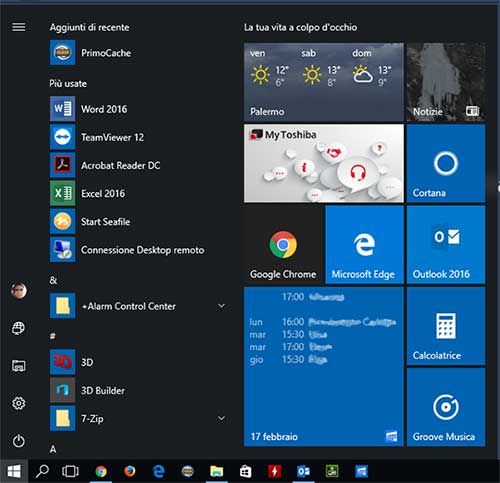Open the pictures folder sidebar icon
The height and width of the screenshot is (483, 500).
19,366
